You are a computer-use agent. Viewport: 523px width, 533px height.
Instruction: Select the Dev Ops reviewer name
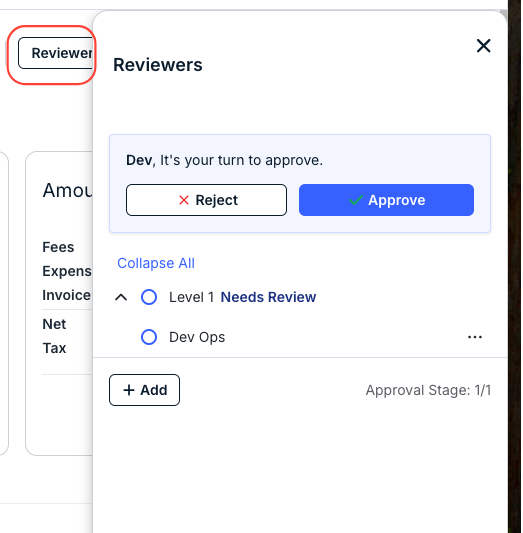tap(197, 337)
